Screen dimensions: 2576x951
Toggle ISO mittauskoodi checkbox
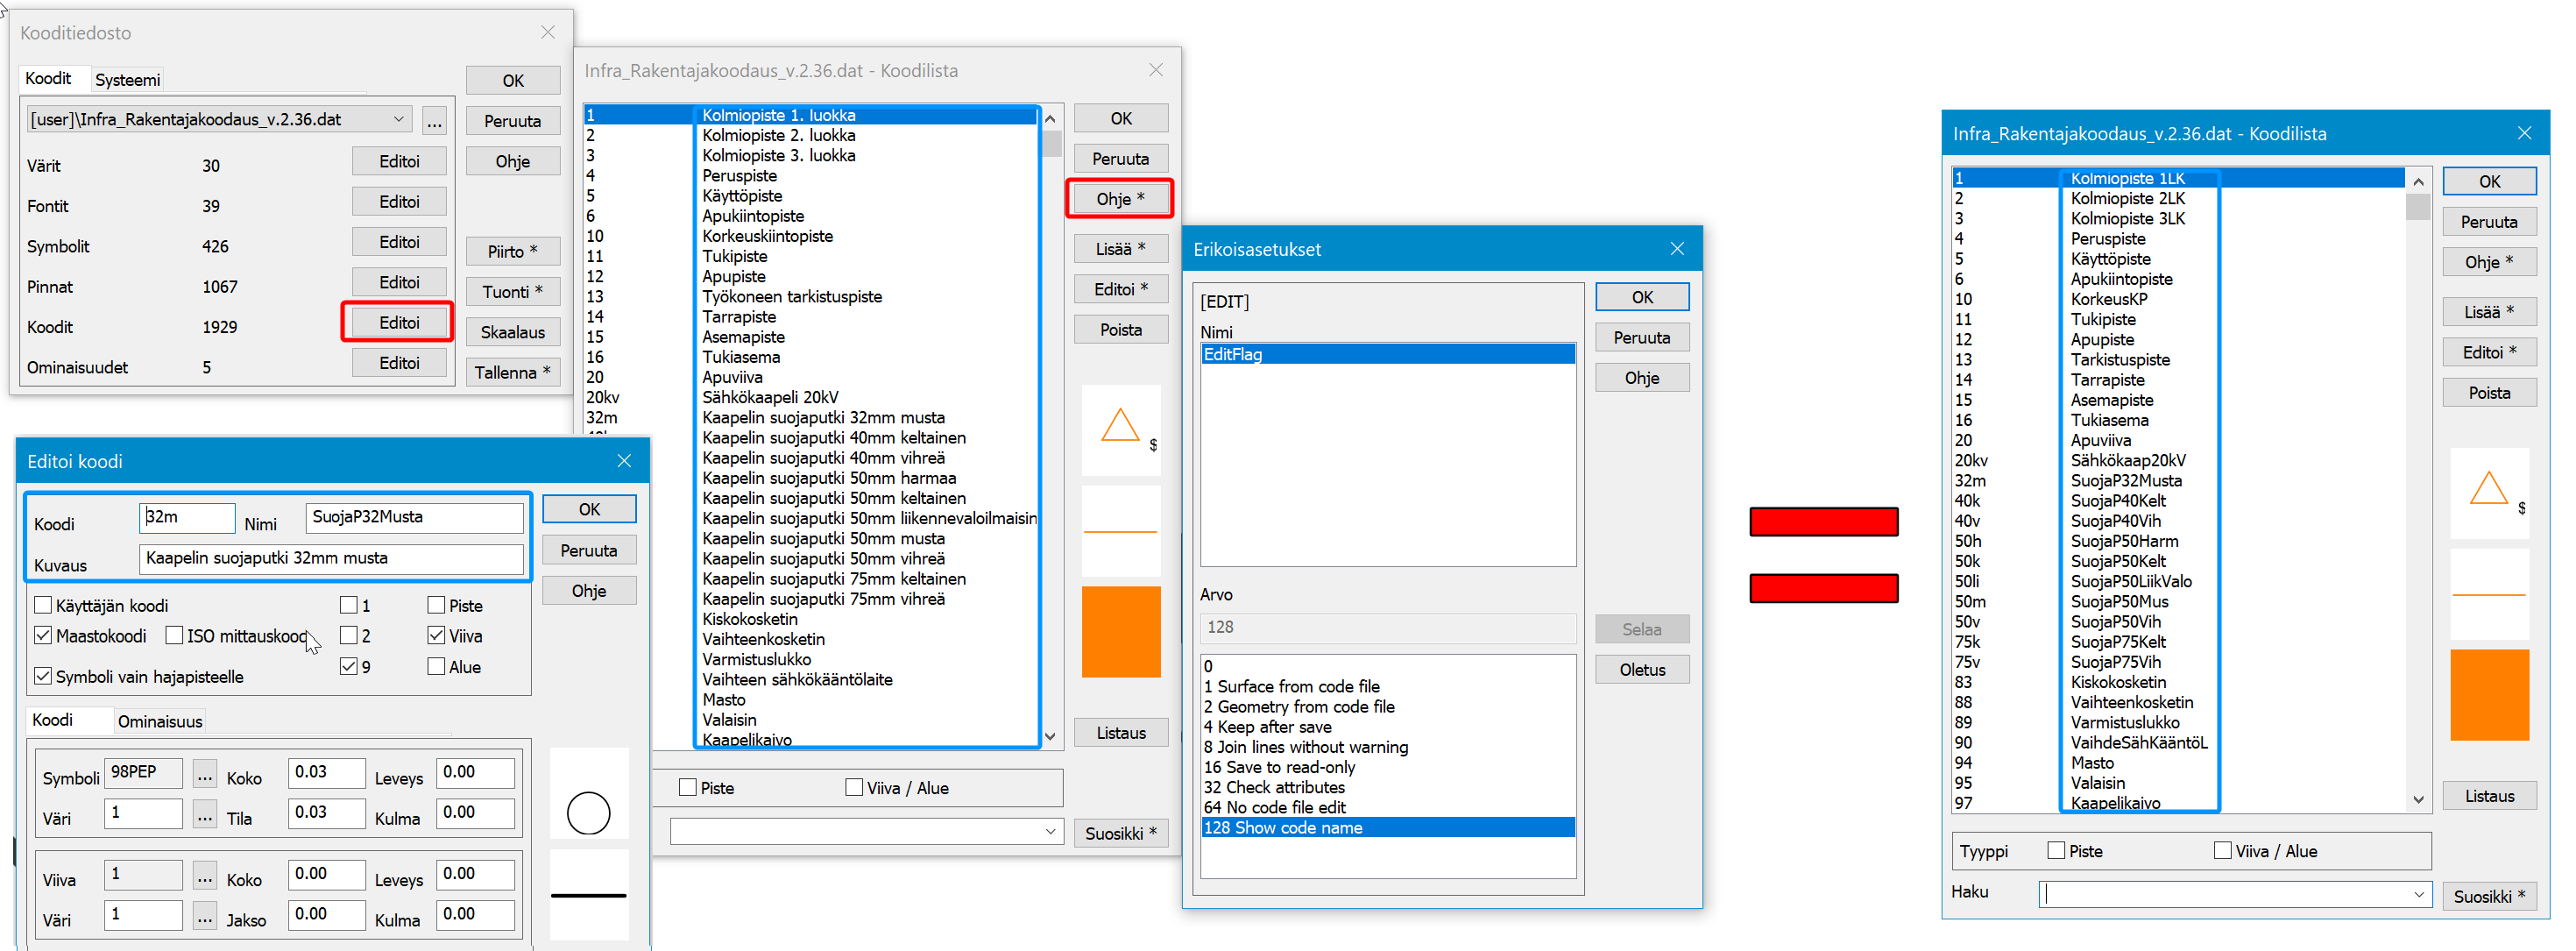point(175,635)
